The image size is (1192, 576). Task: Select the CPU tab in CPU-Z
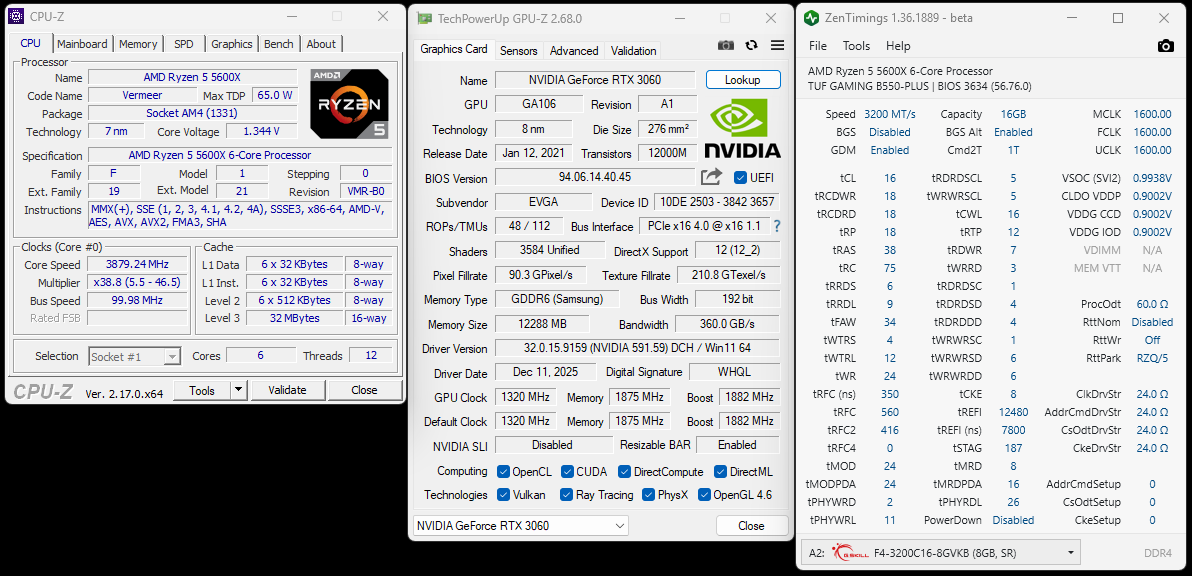[30, 43]
